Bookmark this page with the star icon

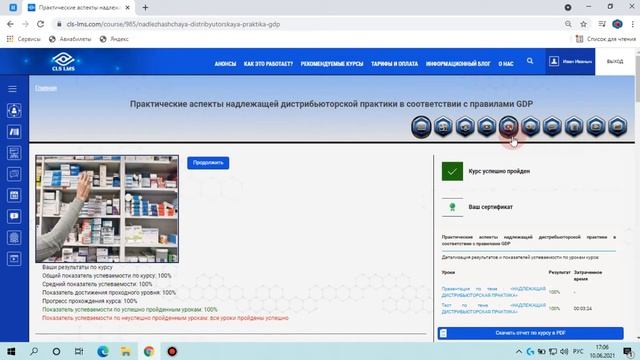click(x=584, y=24)
